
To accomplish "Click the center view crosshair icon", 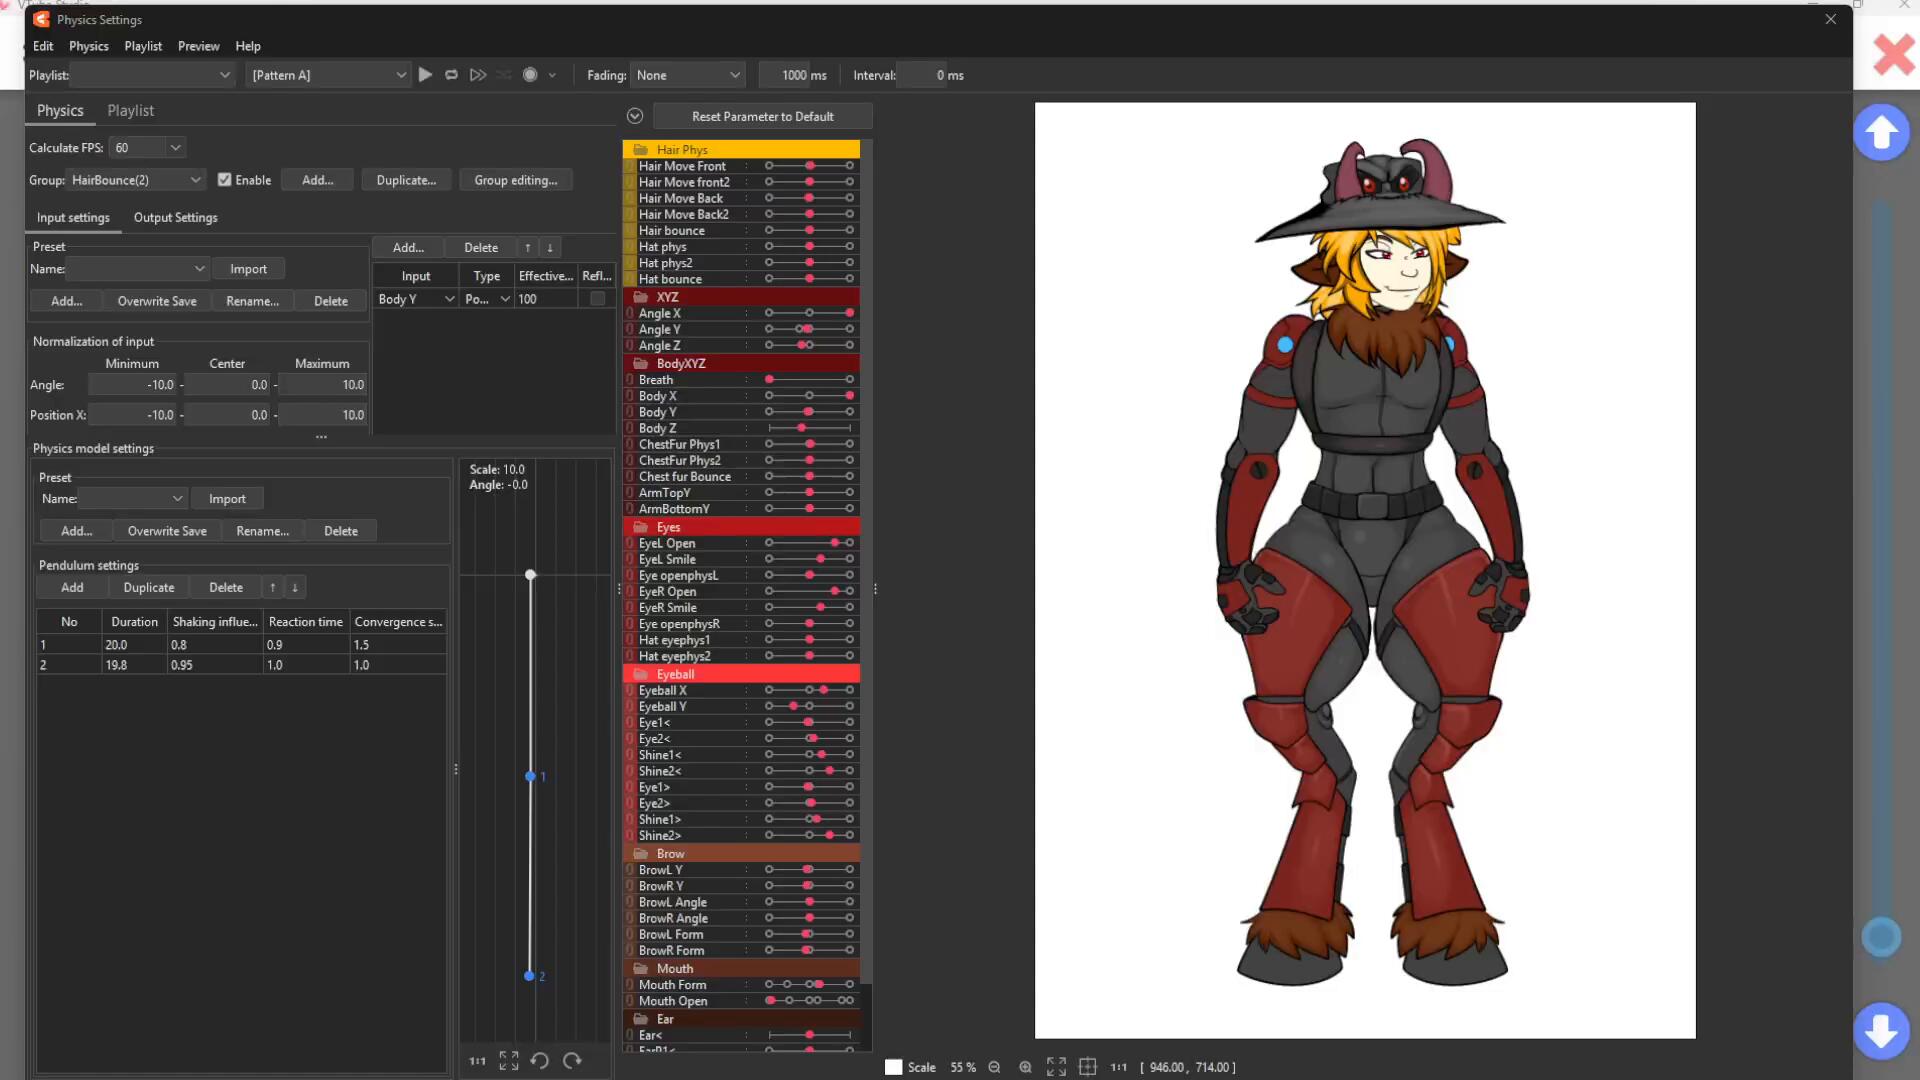I will 1088,1067.
